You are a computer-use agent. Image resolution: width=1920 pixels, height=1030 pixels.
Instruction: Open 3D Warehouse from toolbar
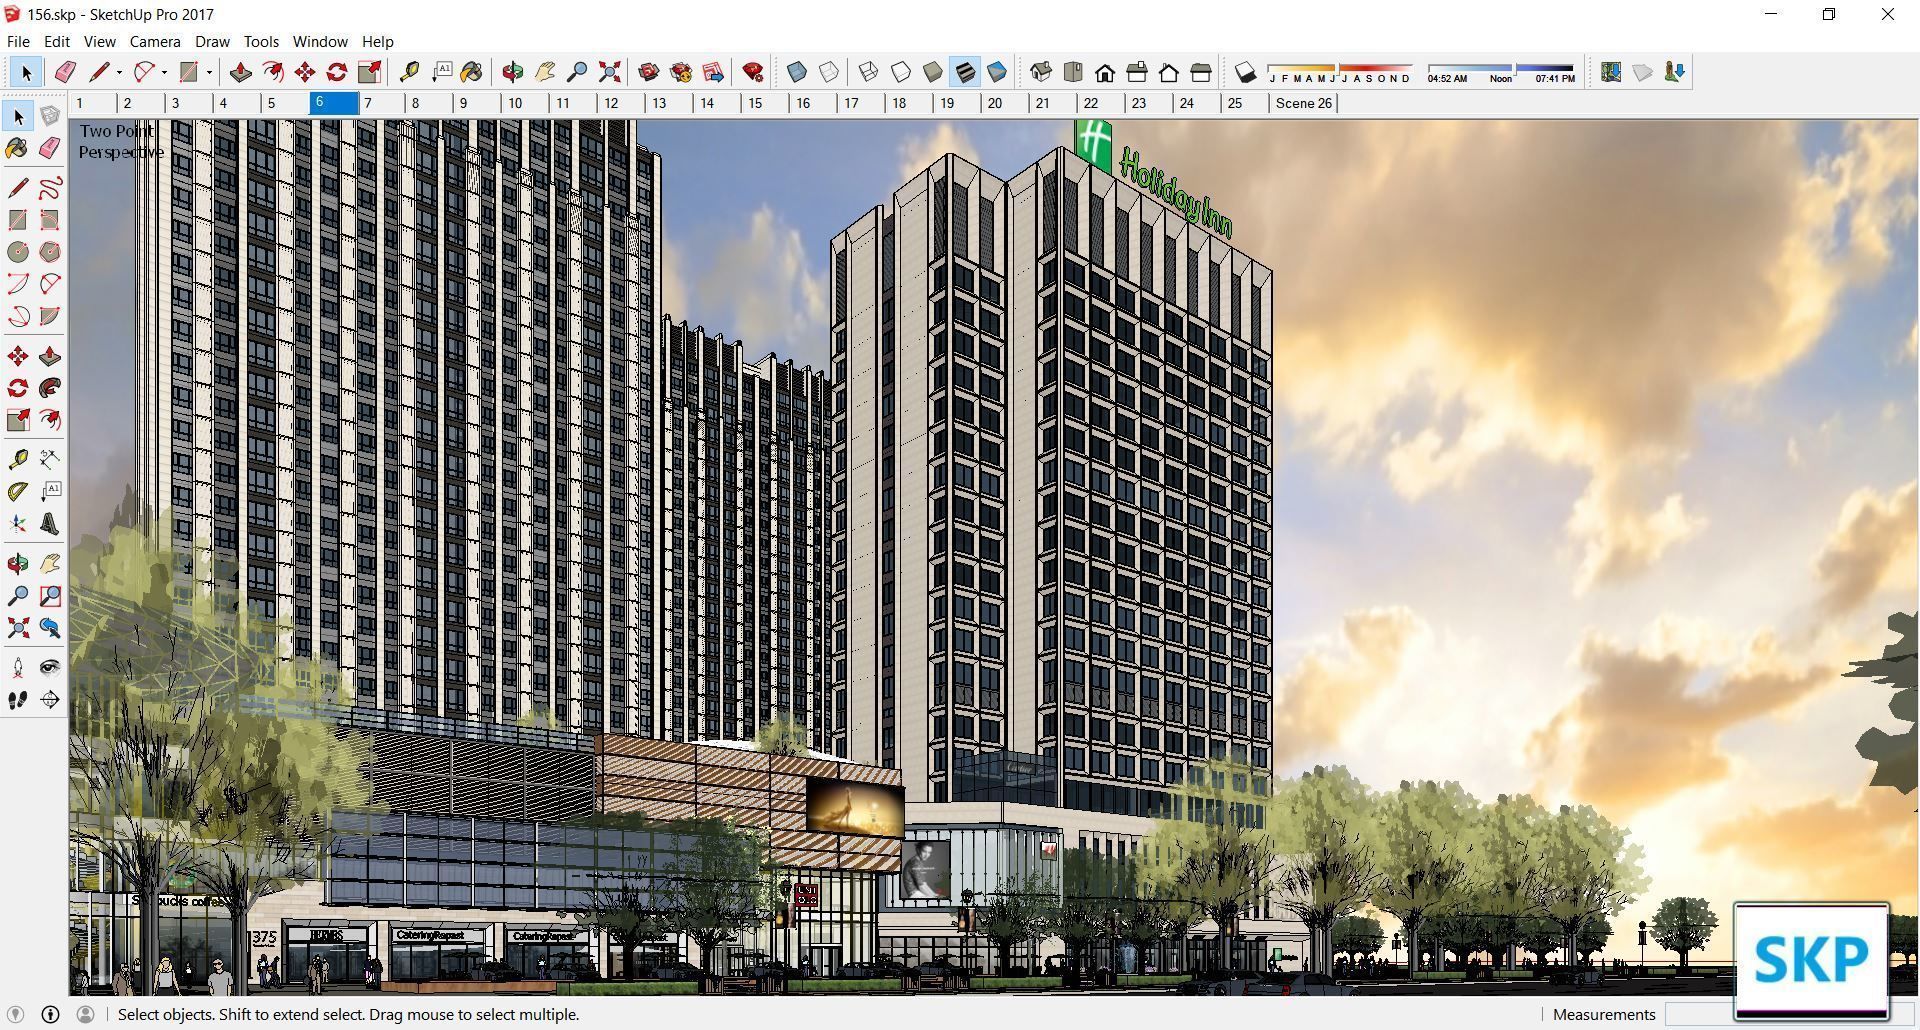tap(649, 72)
